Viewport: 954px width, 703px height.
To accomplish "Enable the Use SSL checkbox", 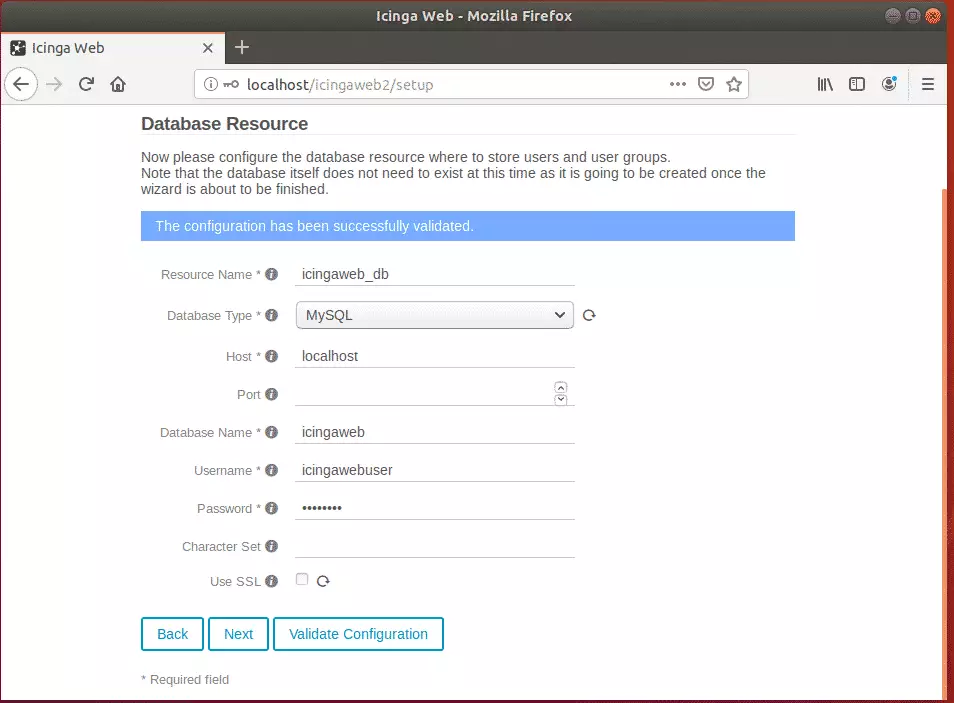I will [x=302, y=579].
